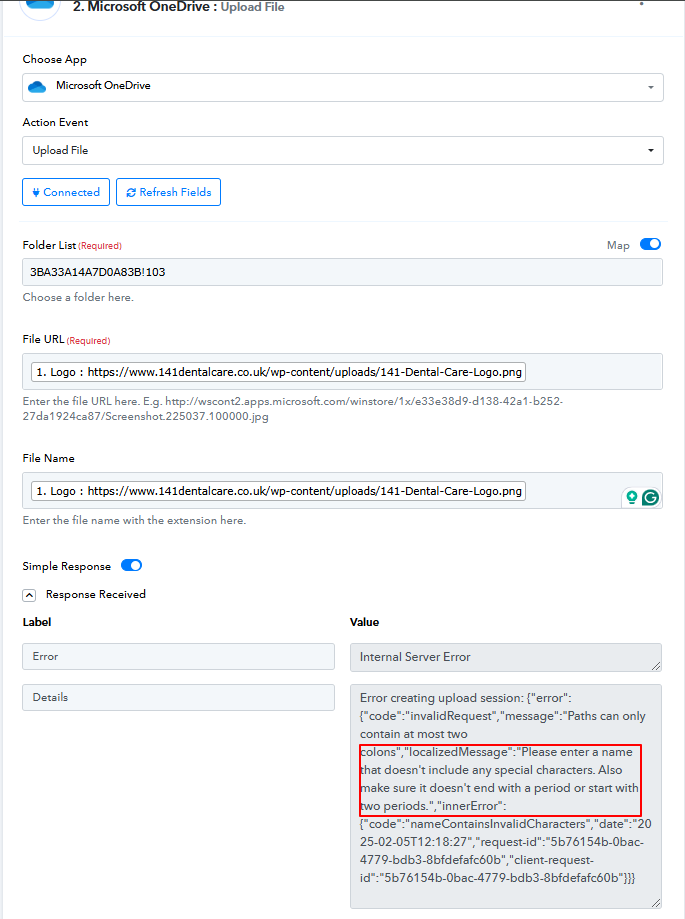Open the step options three-dot menu

[x=642, y=5]
